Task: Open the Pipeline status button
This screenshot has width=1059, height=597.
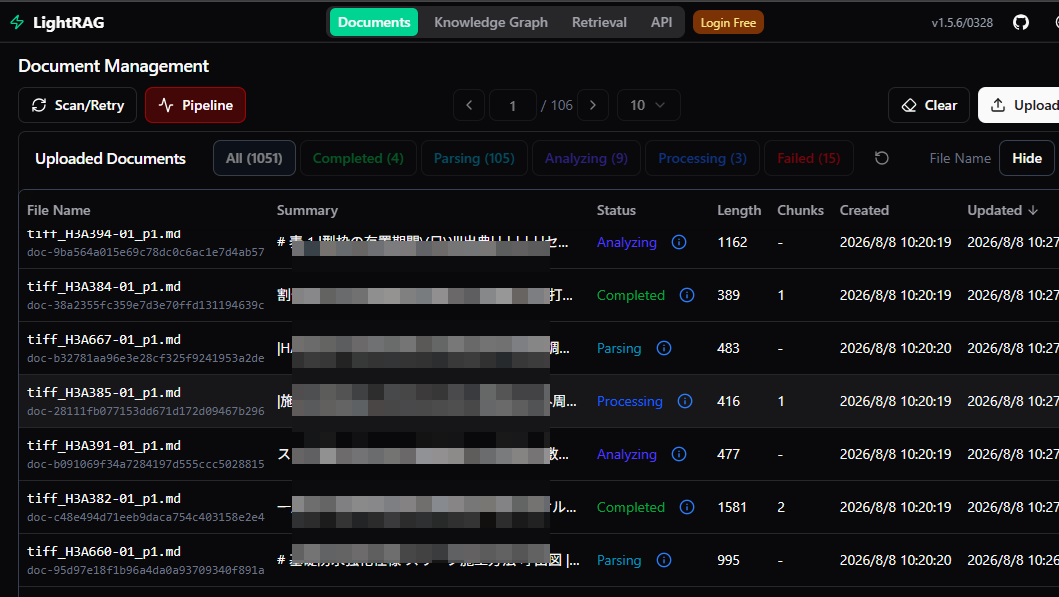Action: (195, 105)
